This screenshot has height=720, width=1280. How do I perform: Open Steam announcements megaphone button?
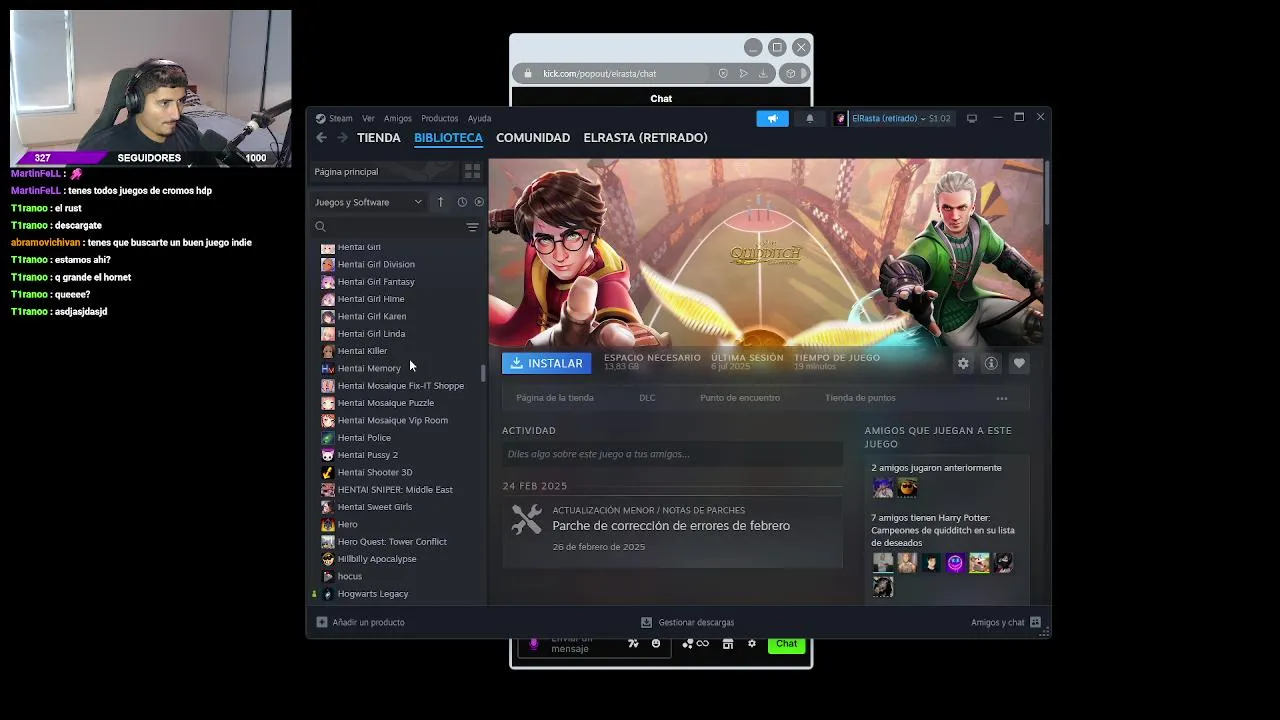[x=772, y=118]
